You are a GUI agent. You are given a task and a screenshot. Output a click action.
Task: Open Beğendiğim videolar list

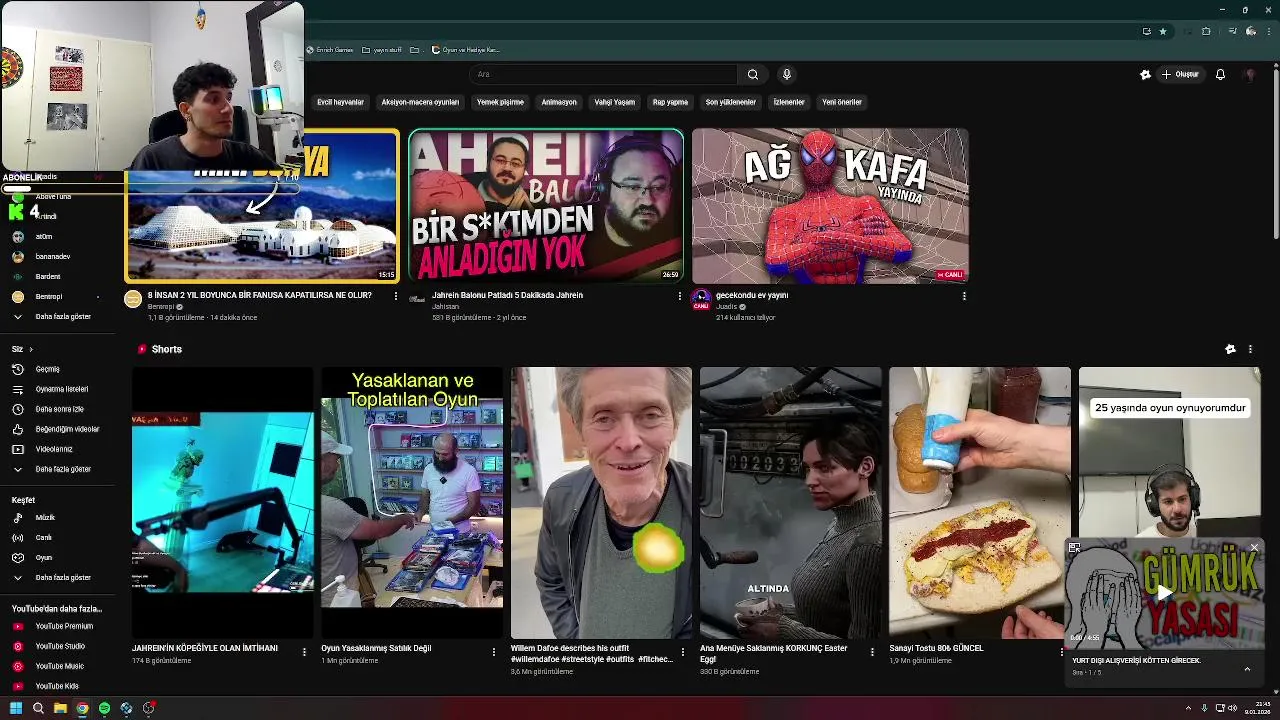tap(60, 429)
